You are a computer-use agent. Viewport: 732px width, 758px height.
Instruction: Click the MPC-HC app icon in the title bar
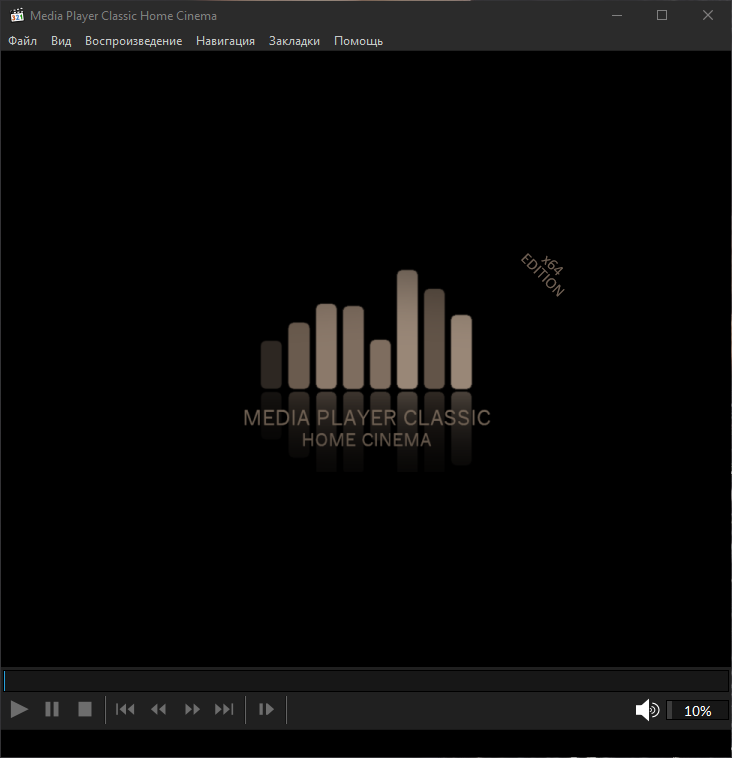point(17,15)
